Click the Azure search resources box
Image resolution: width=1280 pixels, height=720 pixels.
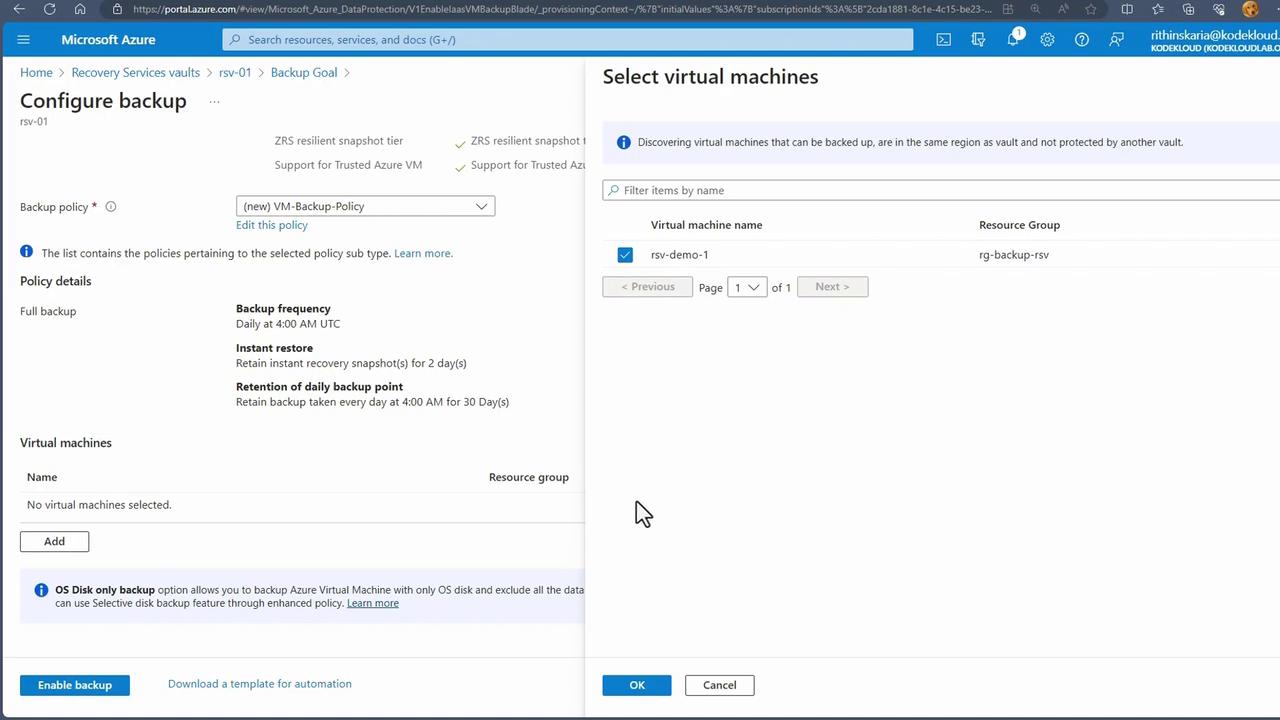(568, 40)
